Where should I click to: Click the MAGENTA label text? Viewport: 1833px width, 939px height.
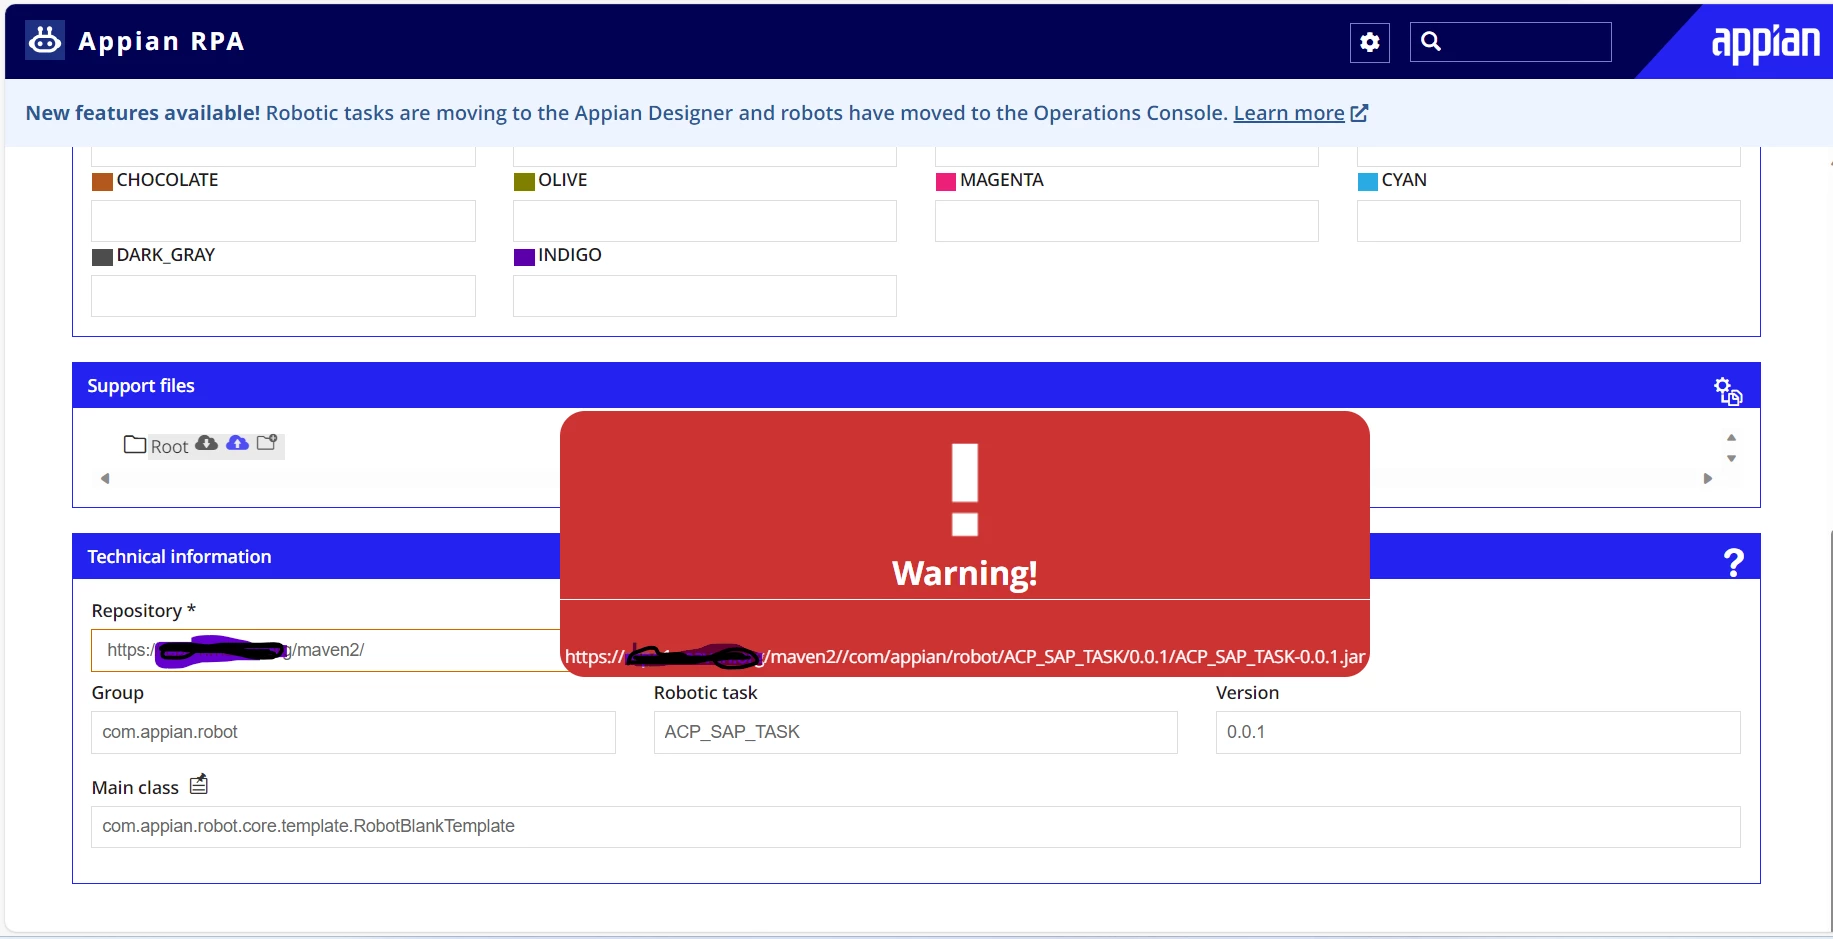pyautogui.click(x=1002, y=180)
